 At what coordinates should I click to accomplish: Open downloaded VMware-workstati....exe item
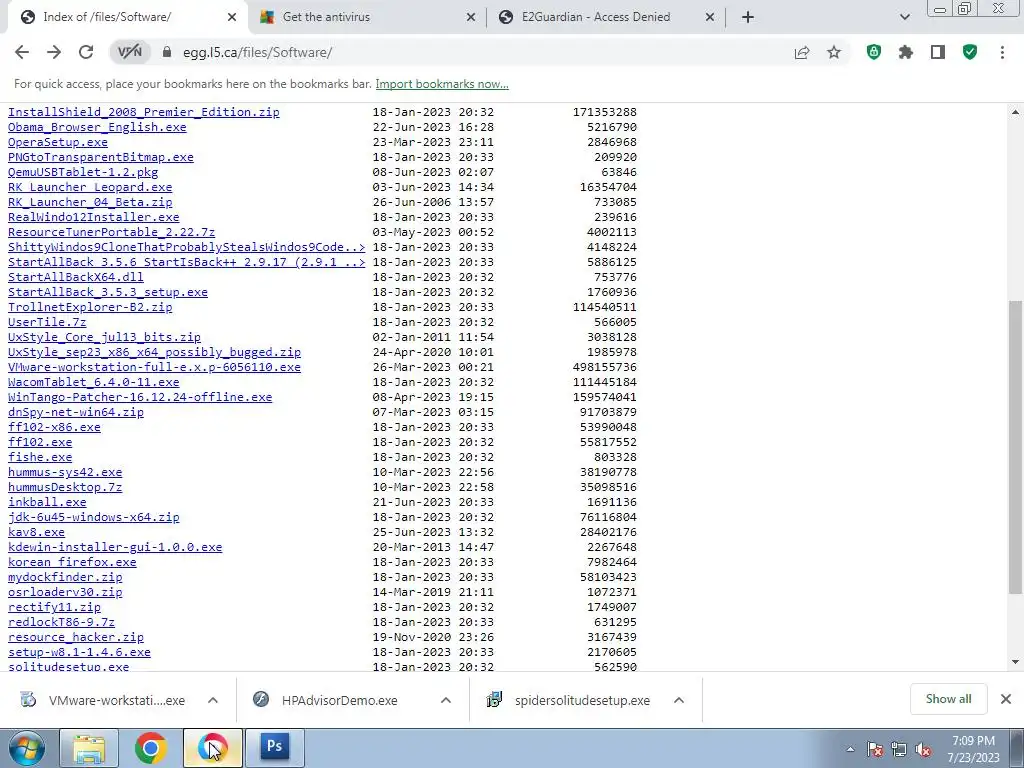coord(116,700)
